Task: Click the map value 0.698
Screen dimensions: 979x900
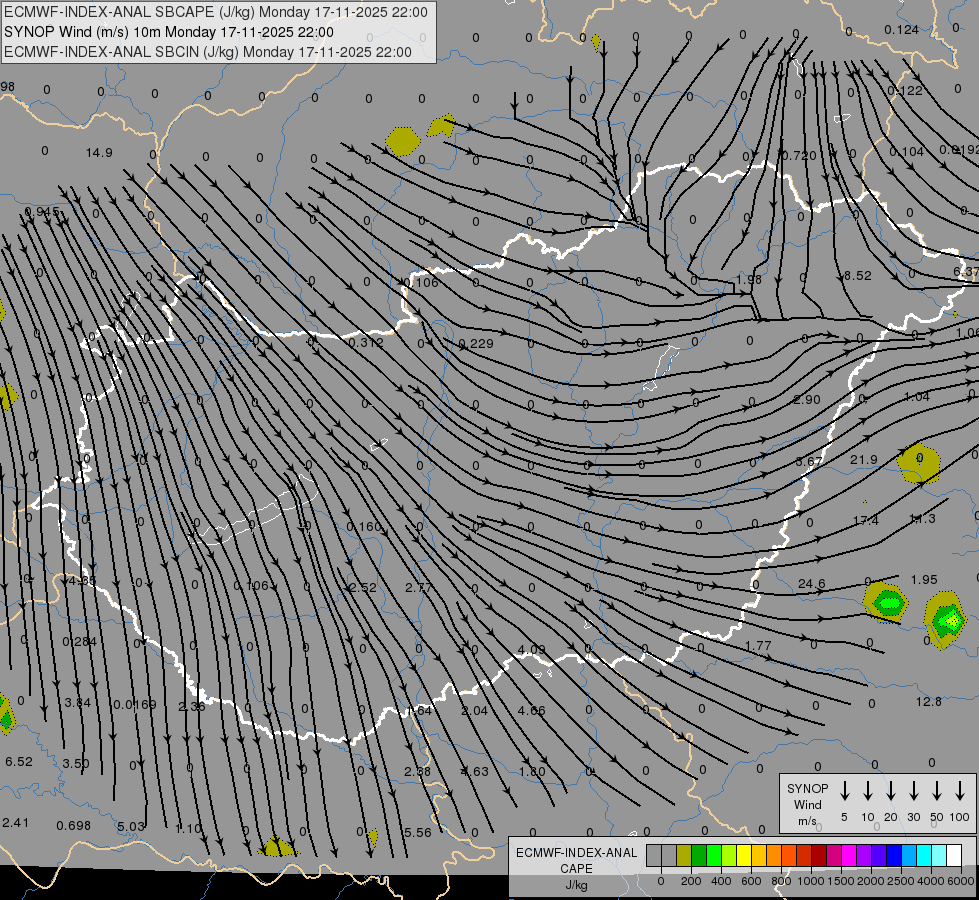Action: click(74, 826)
